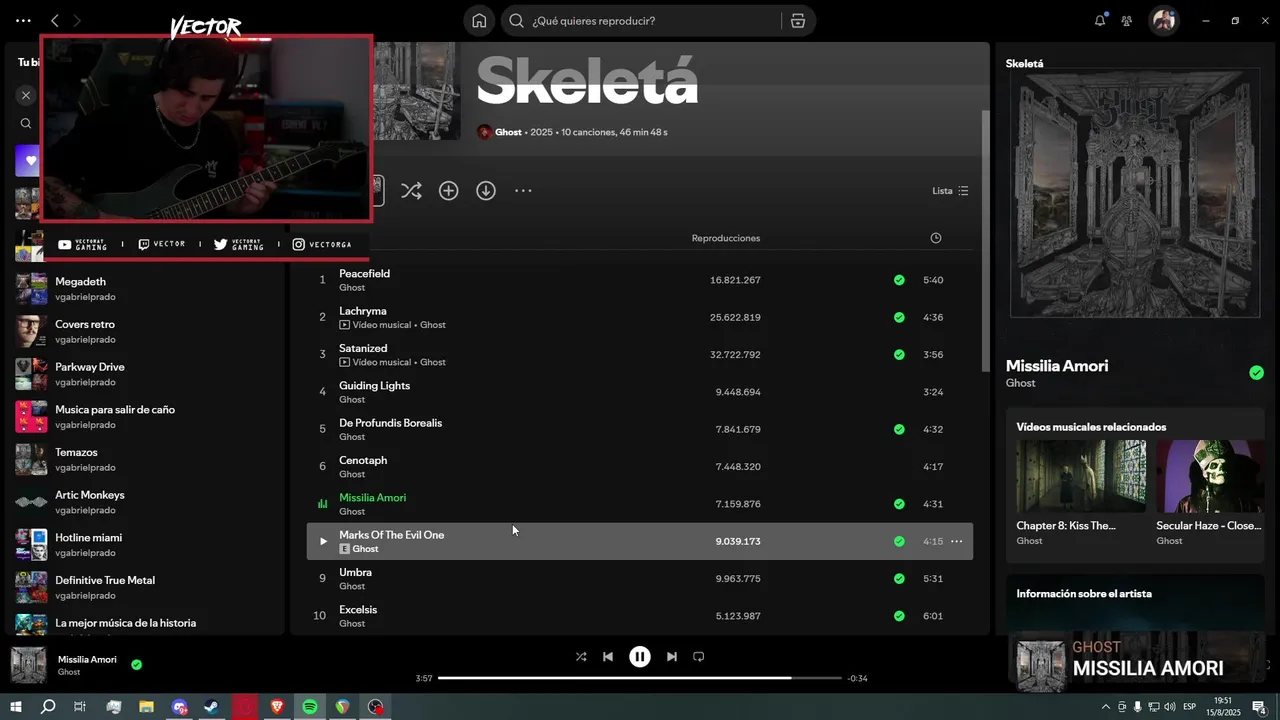Screen dimensions: 1280x720
Task: Open the Ghost artist link in album header
Action: pos(508,132)
